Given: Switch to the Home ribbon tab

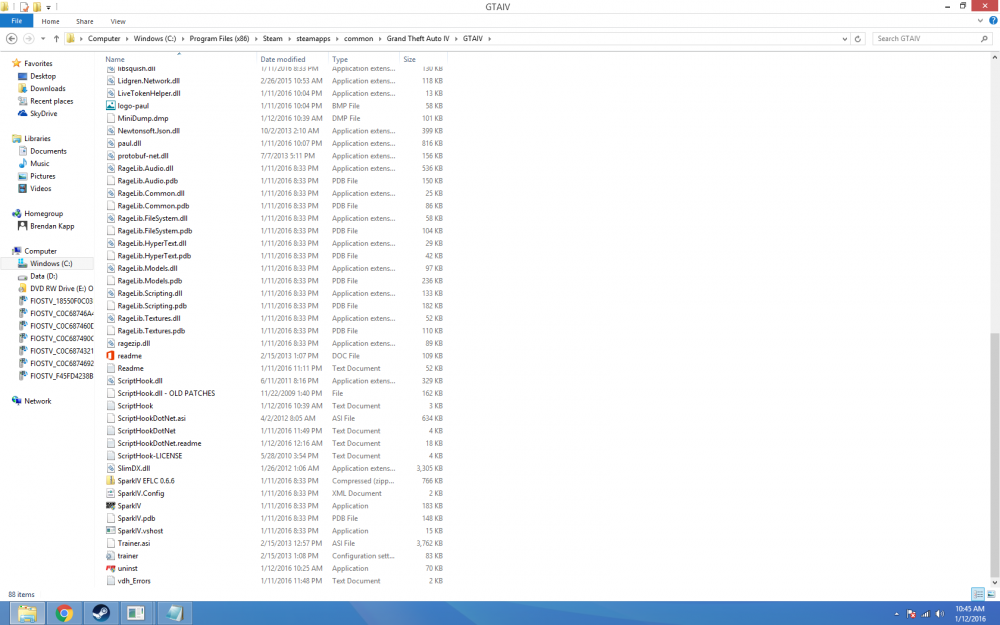Looking at the screenshot, I should (50, 21).
